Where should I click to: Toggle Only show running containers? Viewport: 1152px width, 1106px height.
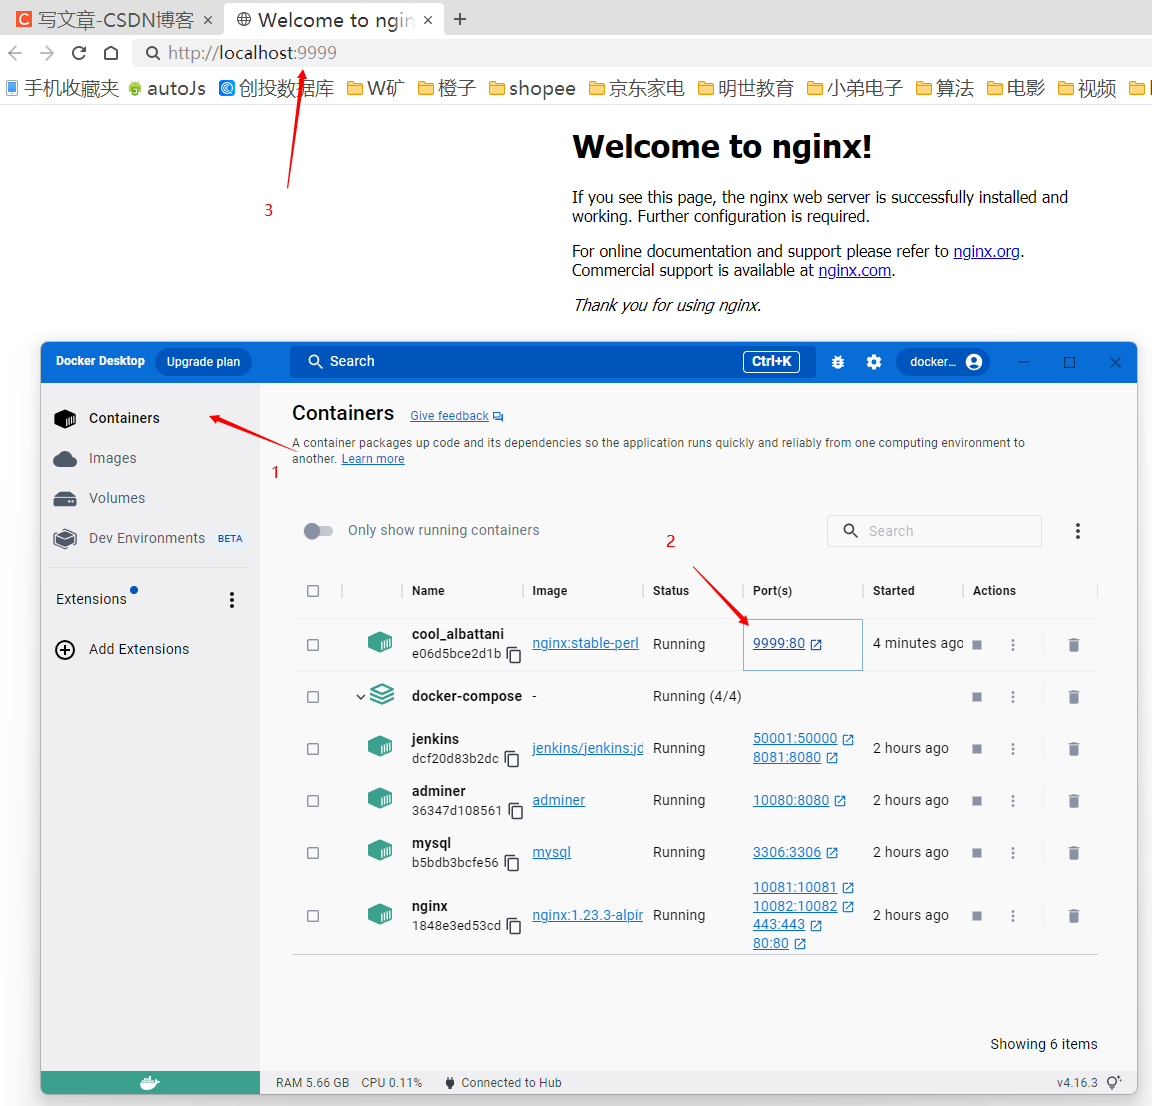pyautogui.click(x=318, y=531)
